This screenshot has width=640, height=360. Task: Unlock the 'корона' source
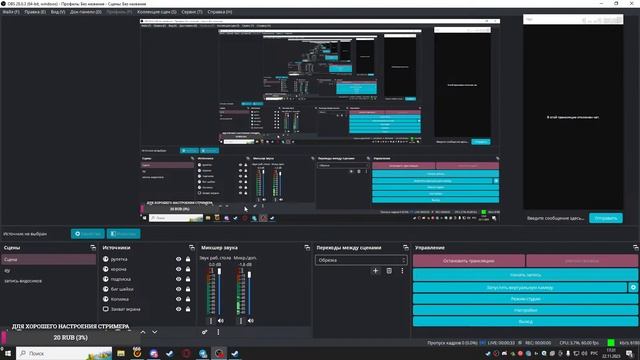pos(188,269)
